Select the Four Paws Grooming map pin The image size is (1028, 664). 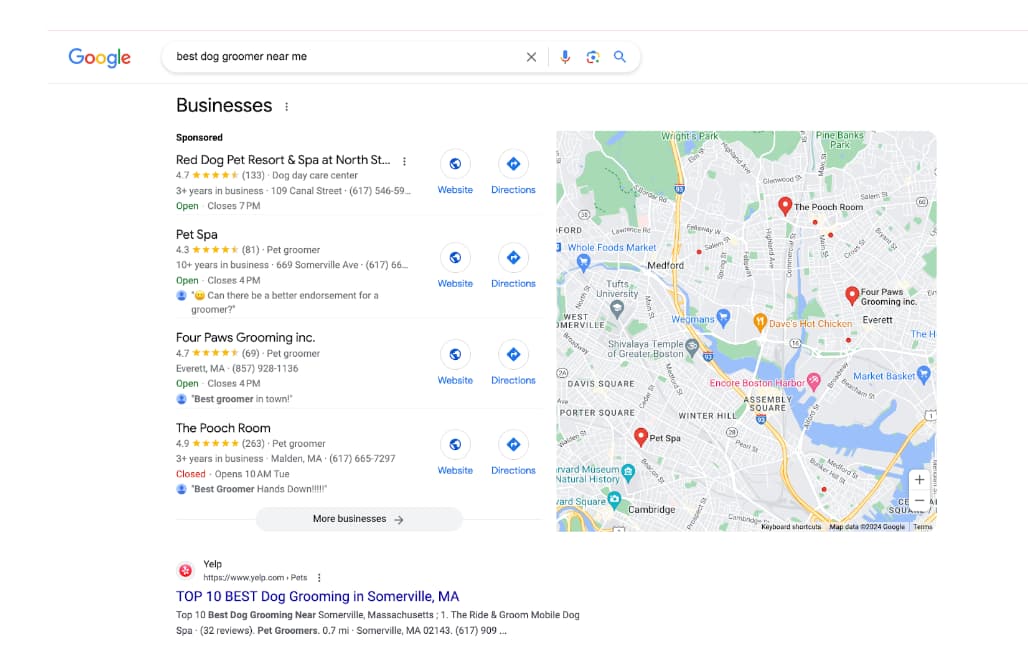[x=852, y=296]
